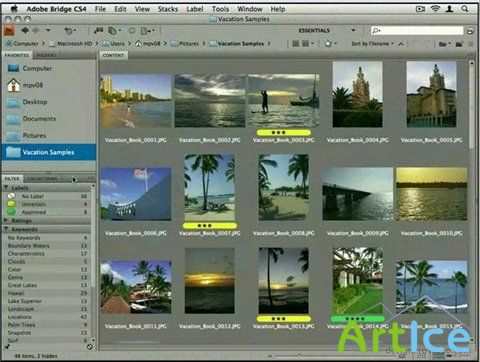Filter by Palm Trees keyword
The height and width of the screenshot is (362, 480).
[47, 325]
